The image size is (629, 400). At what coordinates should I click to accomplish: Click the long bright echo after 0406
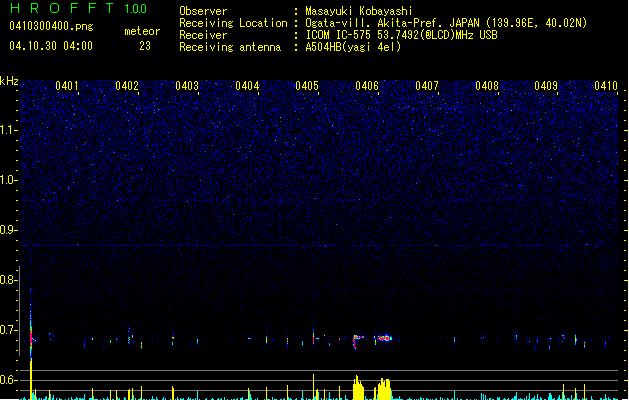pyautogui.click(x=384, y=338)
